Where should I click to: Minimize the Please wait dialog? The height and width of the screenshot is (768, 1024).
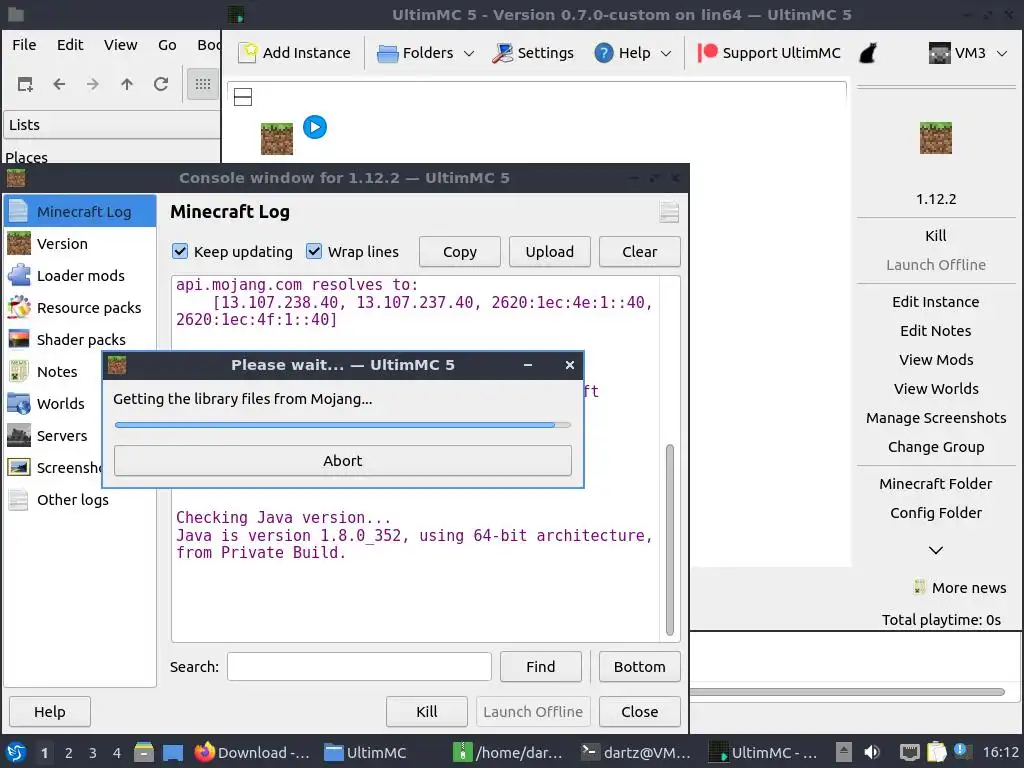coord(528,365)
